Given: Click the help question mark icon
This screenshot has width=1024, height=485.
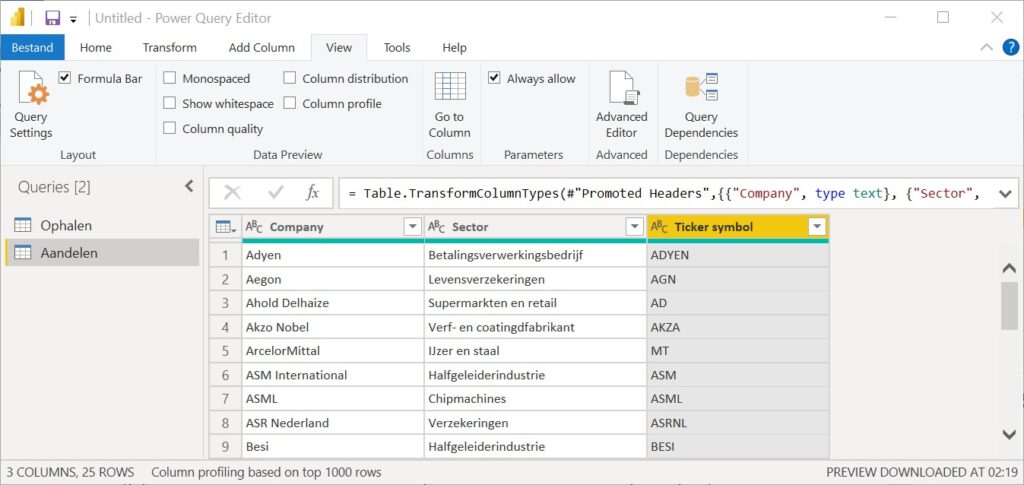Looking at the screenshot, I should pos(1010,47).
